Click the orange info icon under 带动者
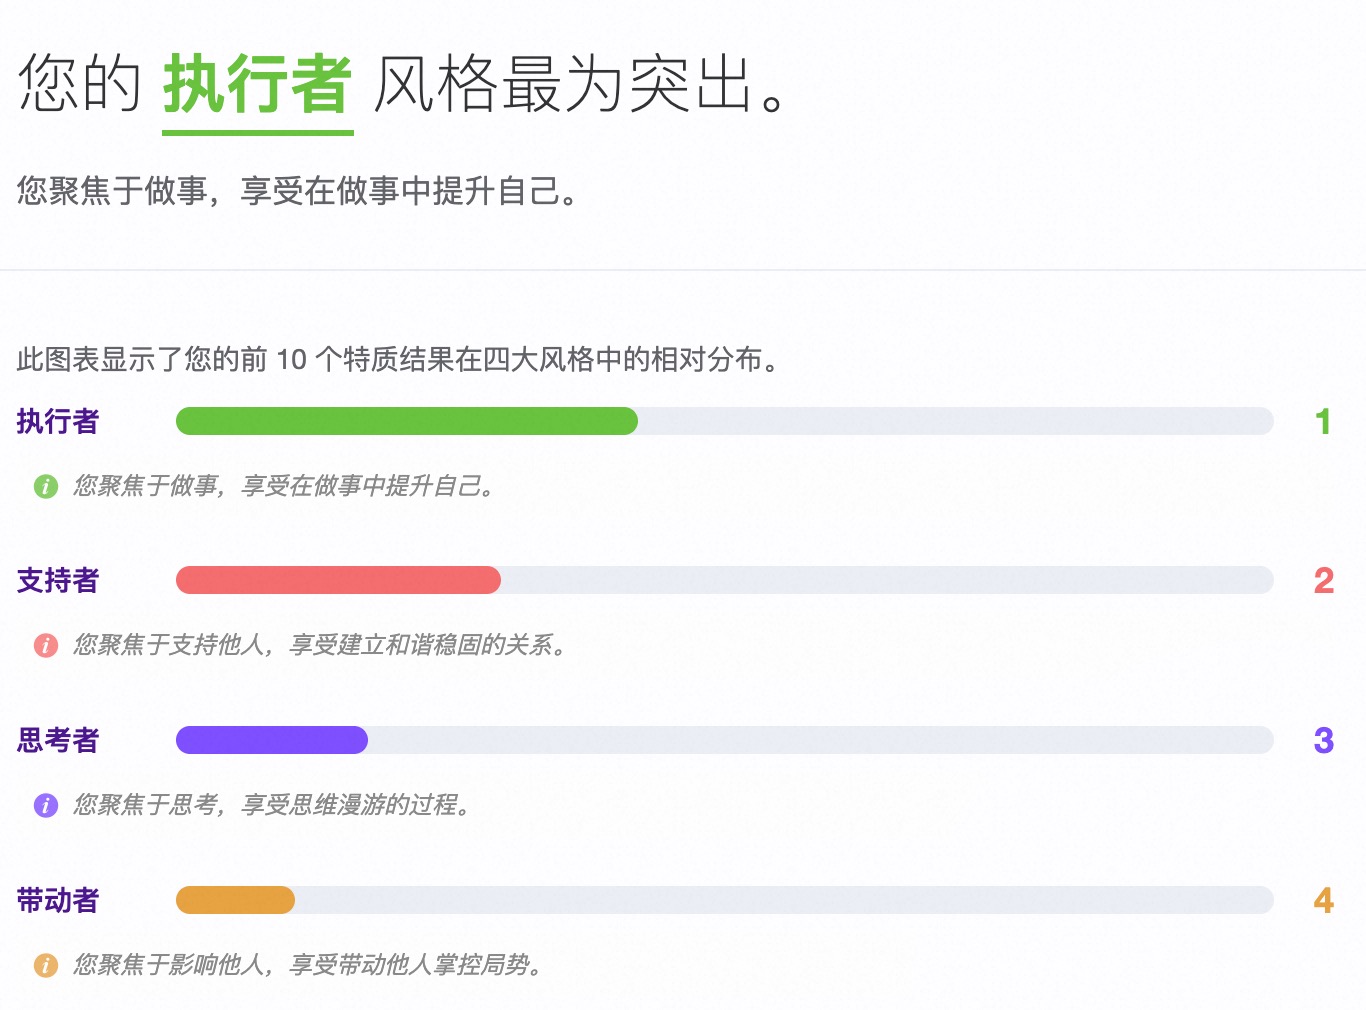This screenshot has width=1366, height=1010. 46,965
